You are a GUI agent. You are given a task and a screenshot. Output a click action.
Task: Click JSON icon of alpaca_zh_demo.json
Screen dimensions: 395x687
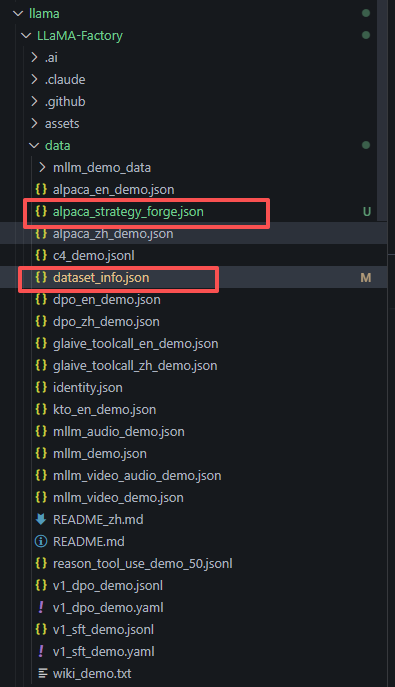(41, 234)
